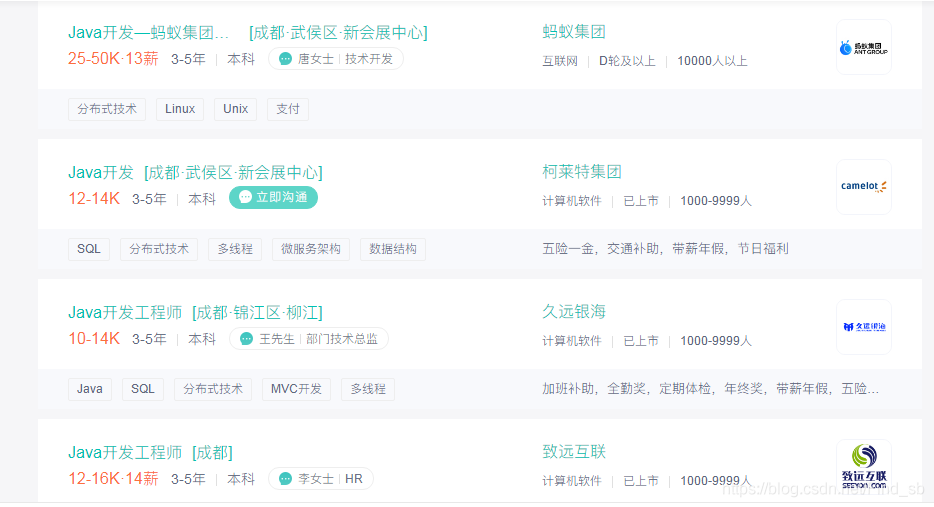Open the 久远银海 company logo
This screenshot has width=934, height=507.
863,327
